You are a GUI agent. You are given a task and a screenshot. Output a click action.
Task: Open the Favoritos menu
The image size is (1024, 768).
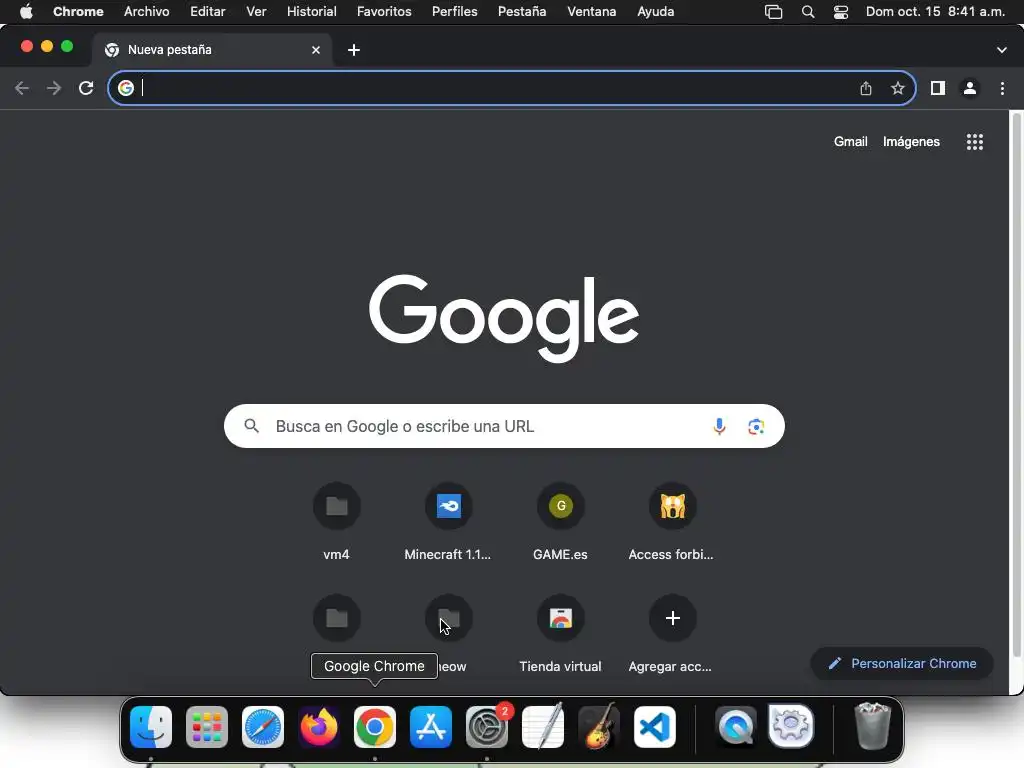coord(384,12)
